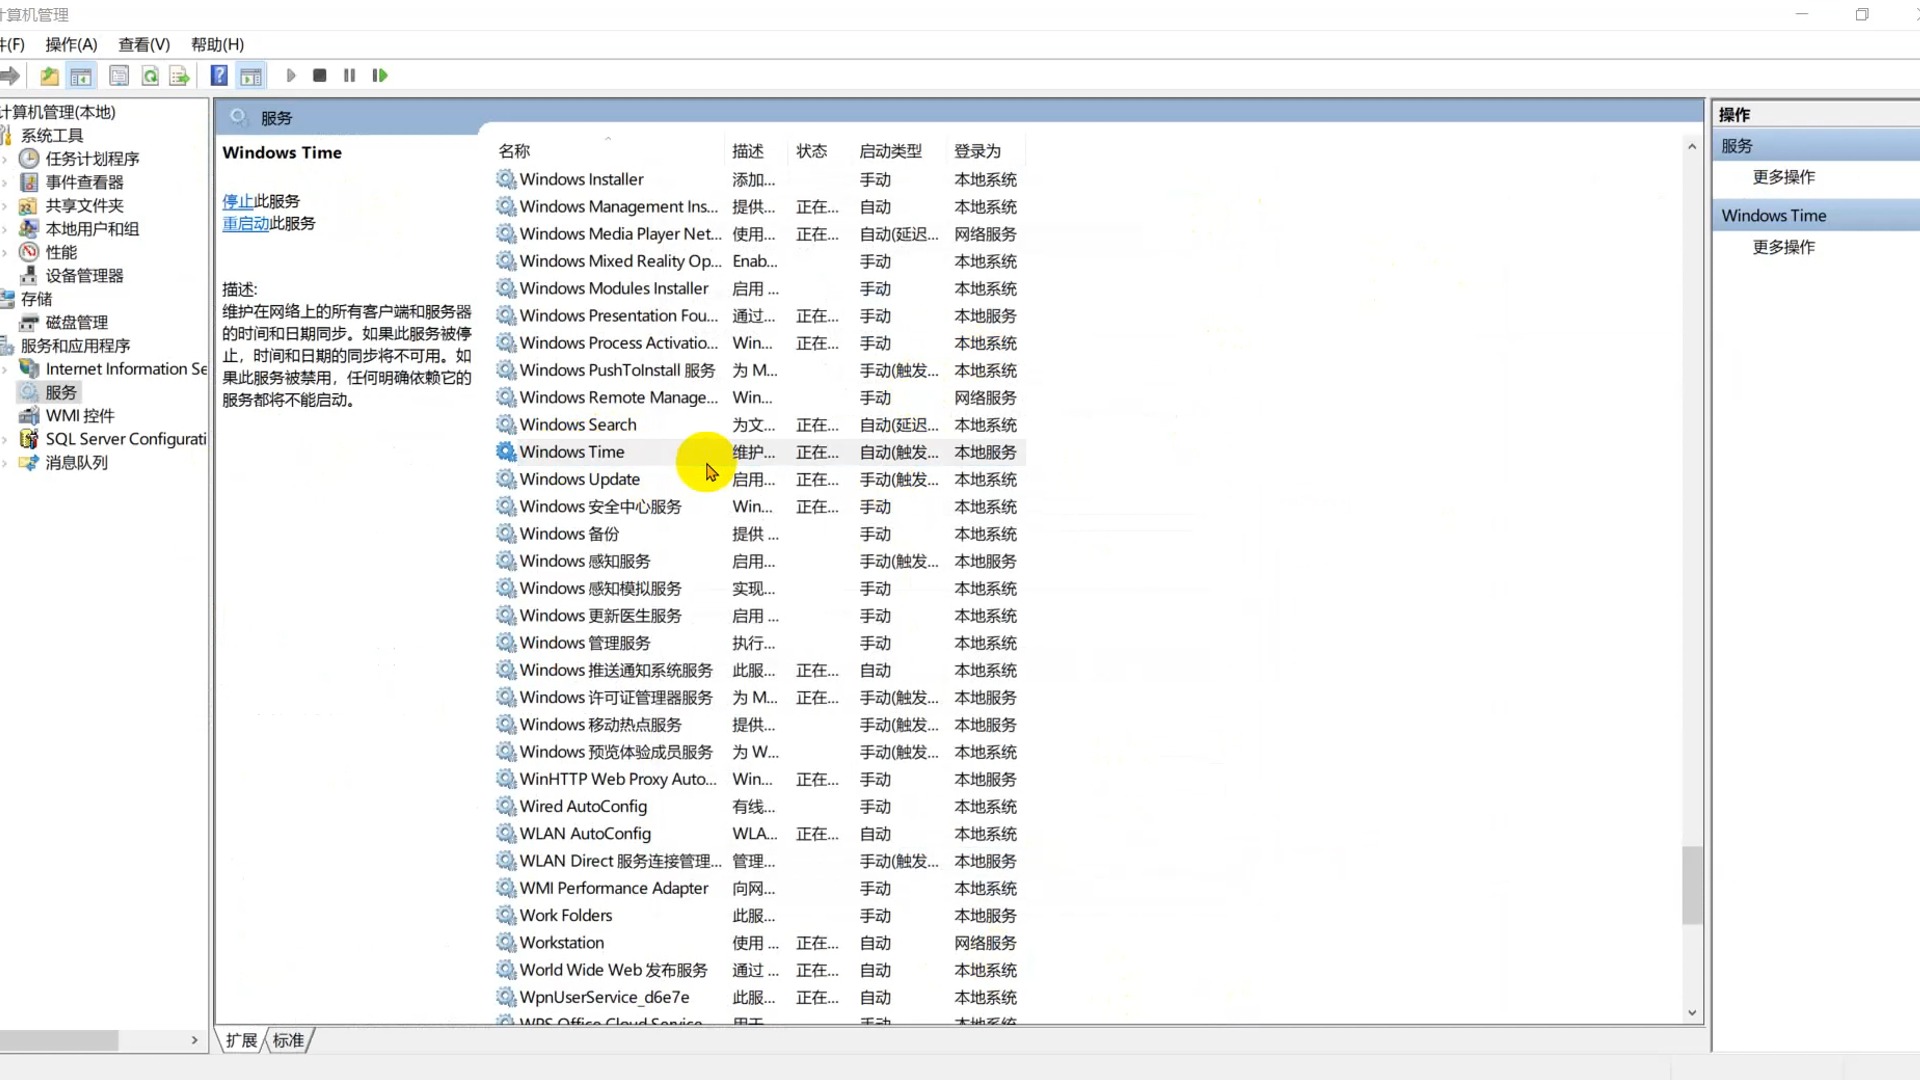Select the Wired AutoConfig service row
This screenshot has height=1080, width=1920.
point(760,807)
